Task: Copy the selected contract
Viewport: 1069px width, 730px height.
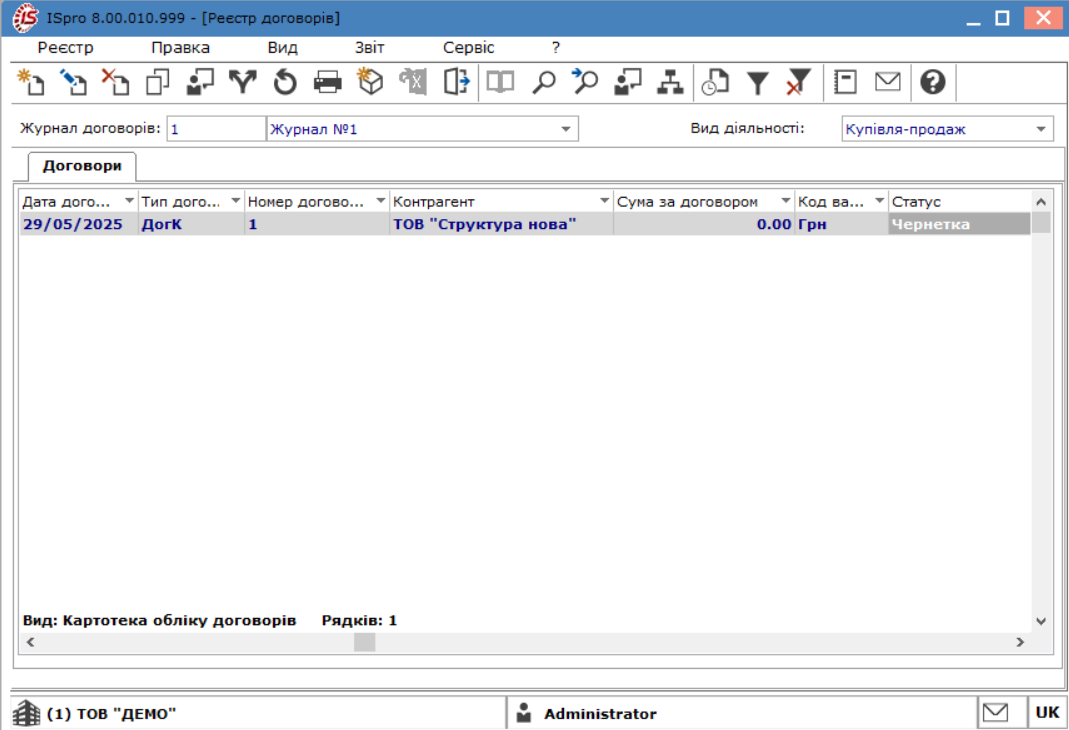Action: tap(157, 82)
